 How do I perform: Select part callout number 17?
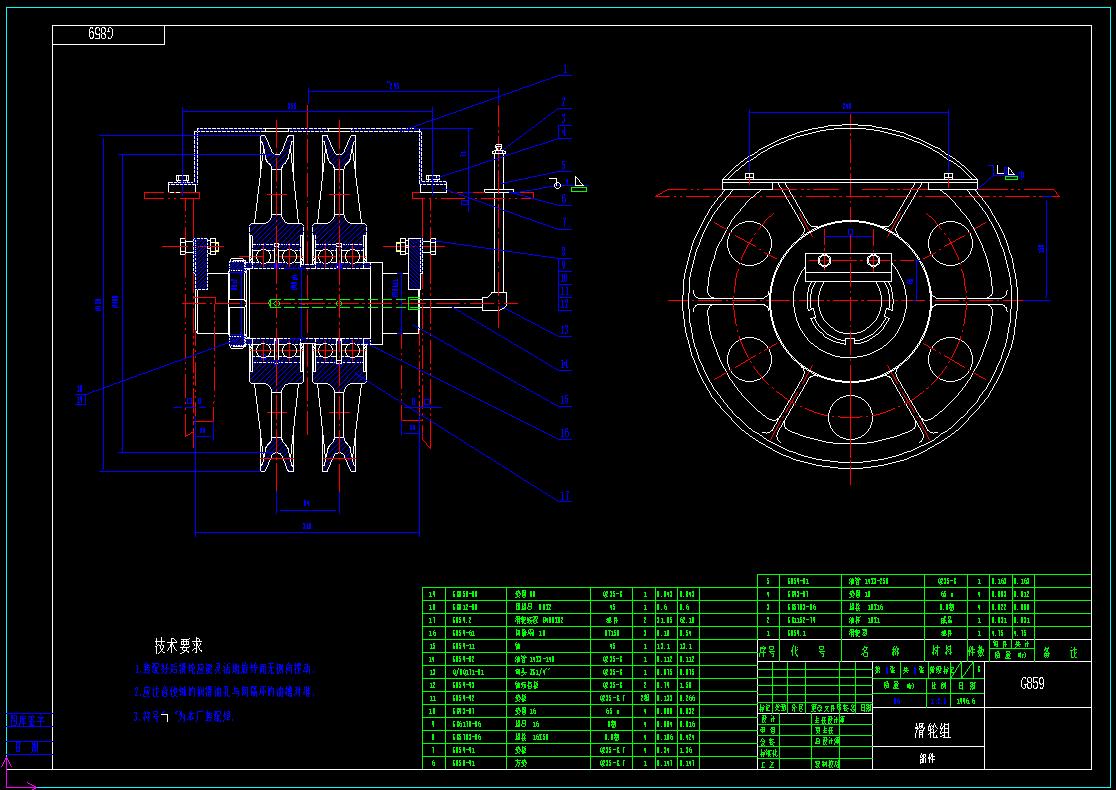(565, 496)
